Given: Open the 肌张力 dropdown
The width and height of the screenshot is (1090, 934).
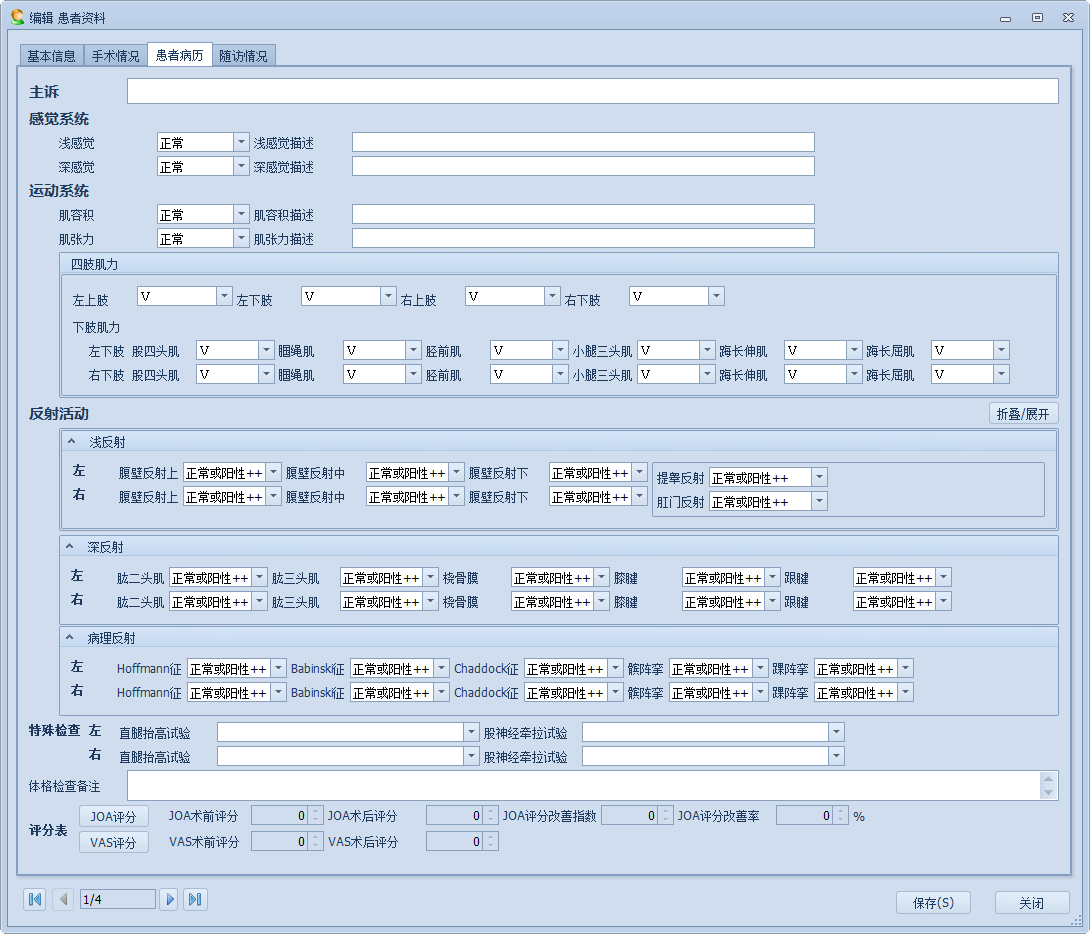Looking at the screenshot, I should click(241, 238).
